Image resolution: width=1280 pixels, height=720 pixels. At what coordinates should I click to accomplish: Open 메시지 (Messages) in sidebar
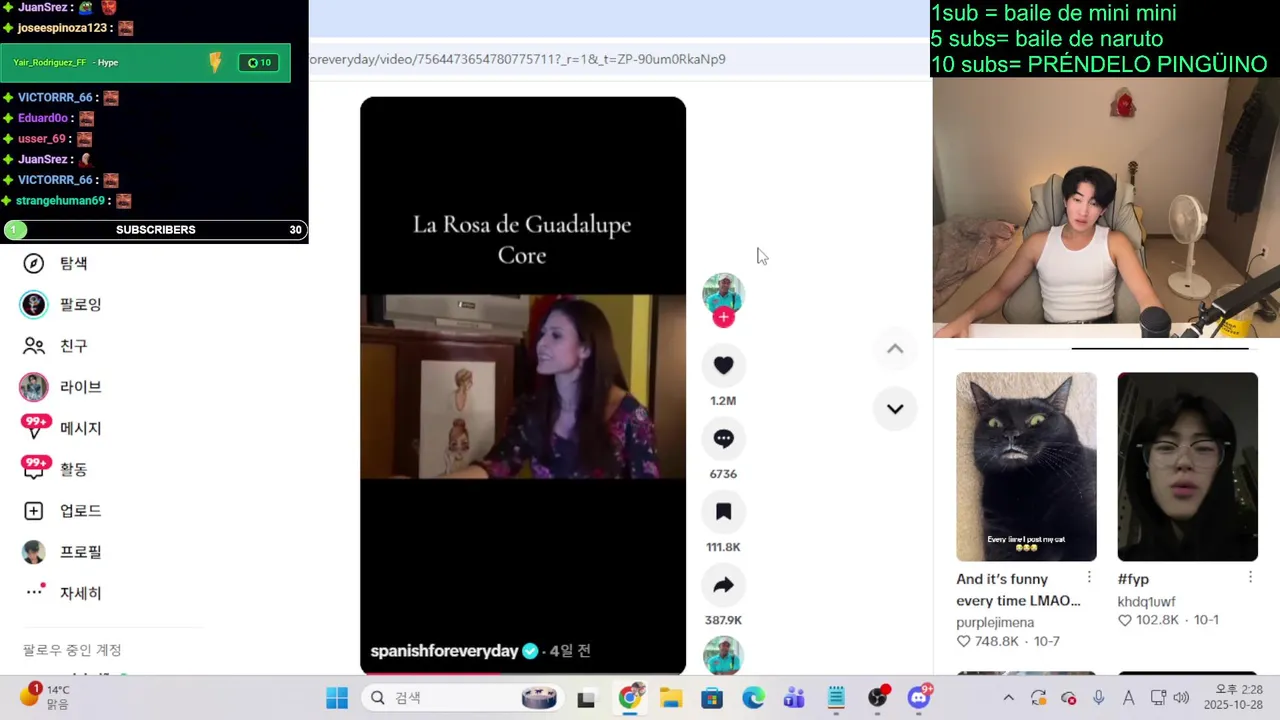coord(62,428)
